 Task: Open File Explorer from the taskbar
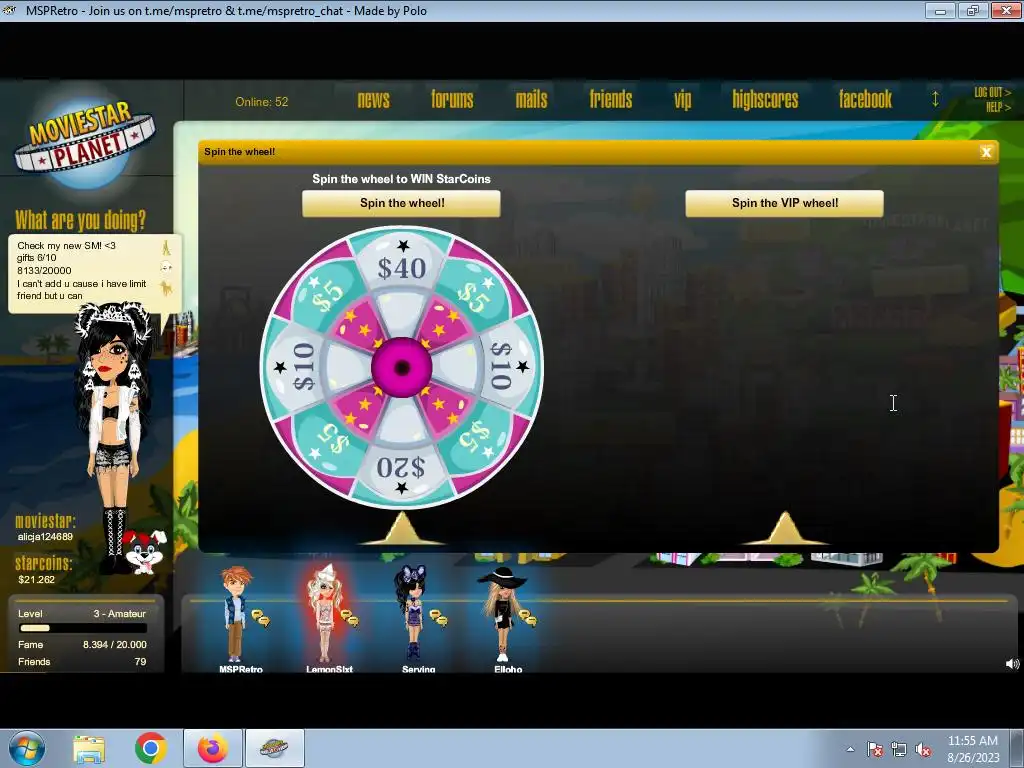(x=89, y=749)
